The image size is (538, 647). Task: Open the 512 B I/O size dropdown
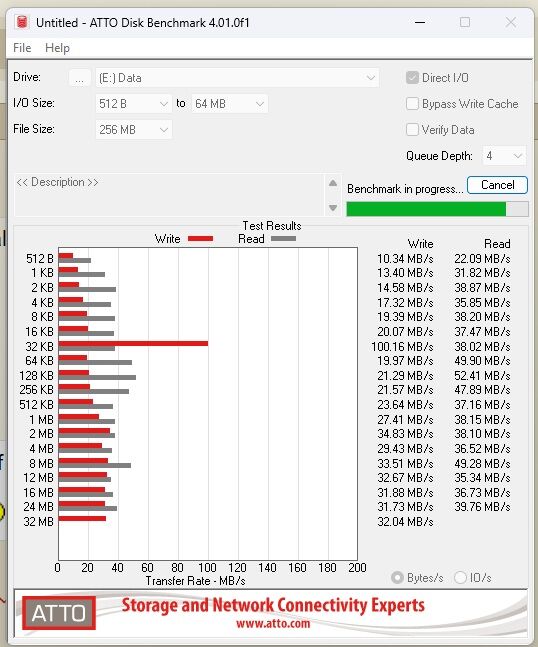(133, 104)
